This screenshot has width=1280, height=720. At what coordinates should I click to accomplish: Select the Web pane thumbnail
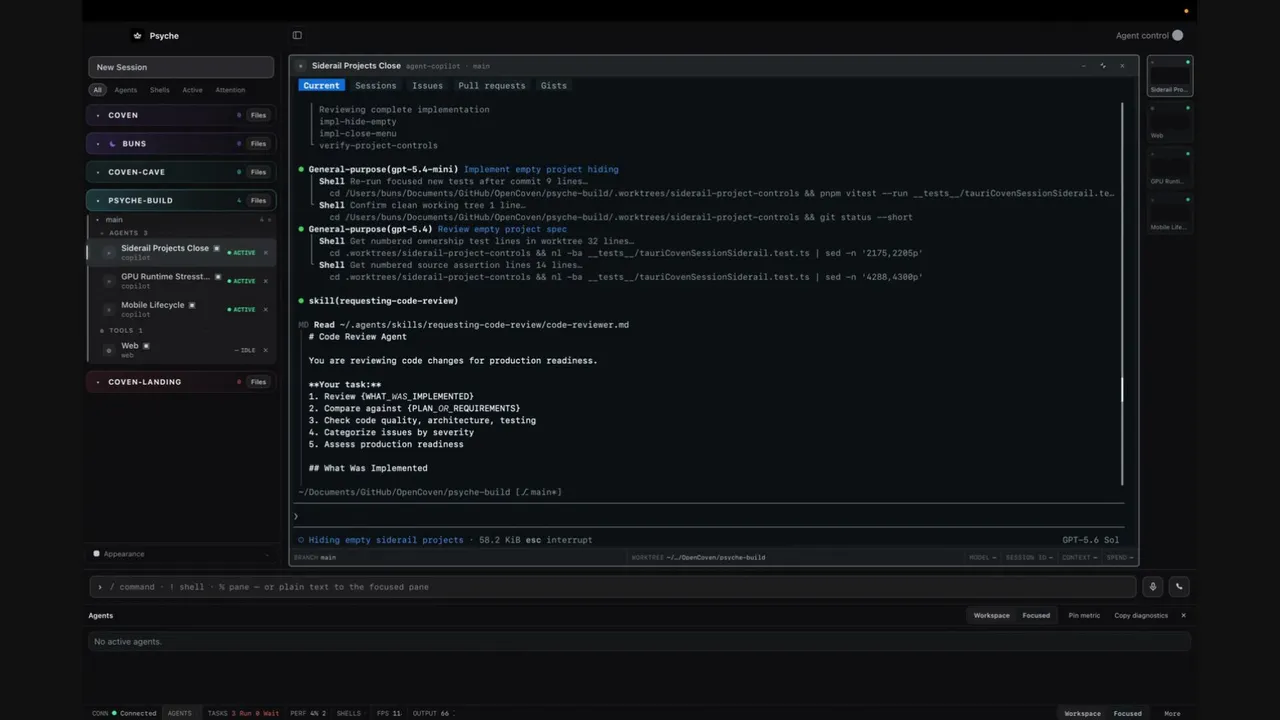coord(1169,121)
